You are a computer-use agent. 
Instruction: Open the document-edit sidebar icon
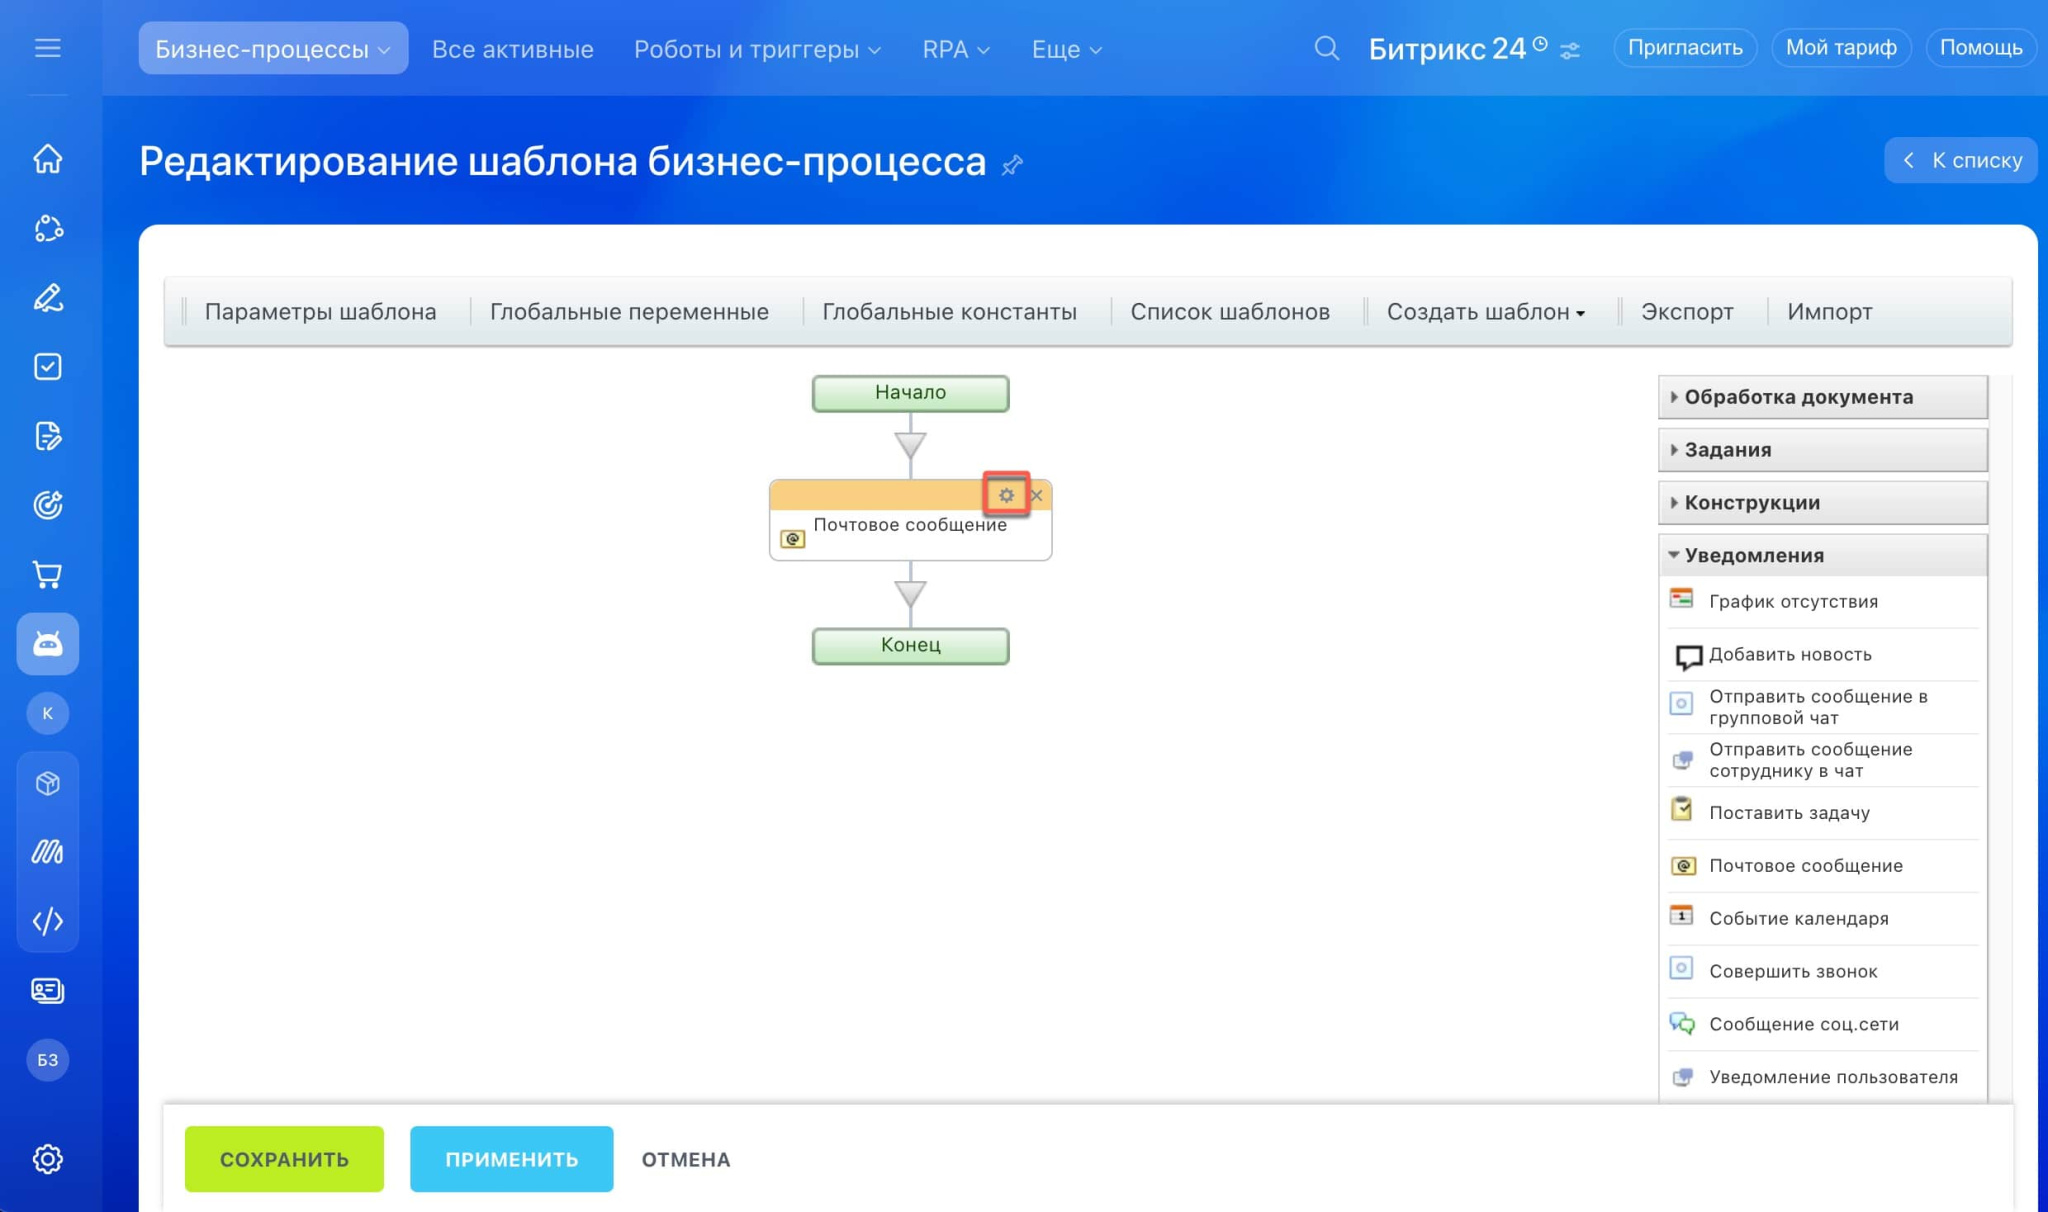coord(47,436)
